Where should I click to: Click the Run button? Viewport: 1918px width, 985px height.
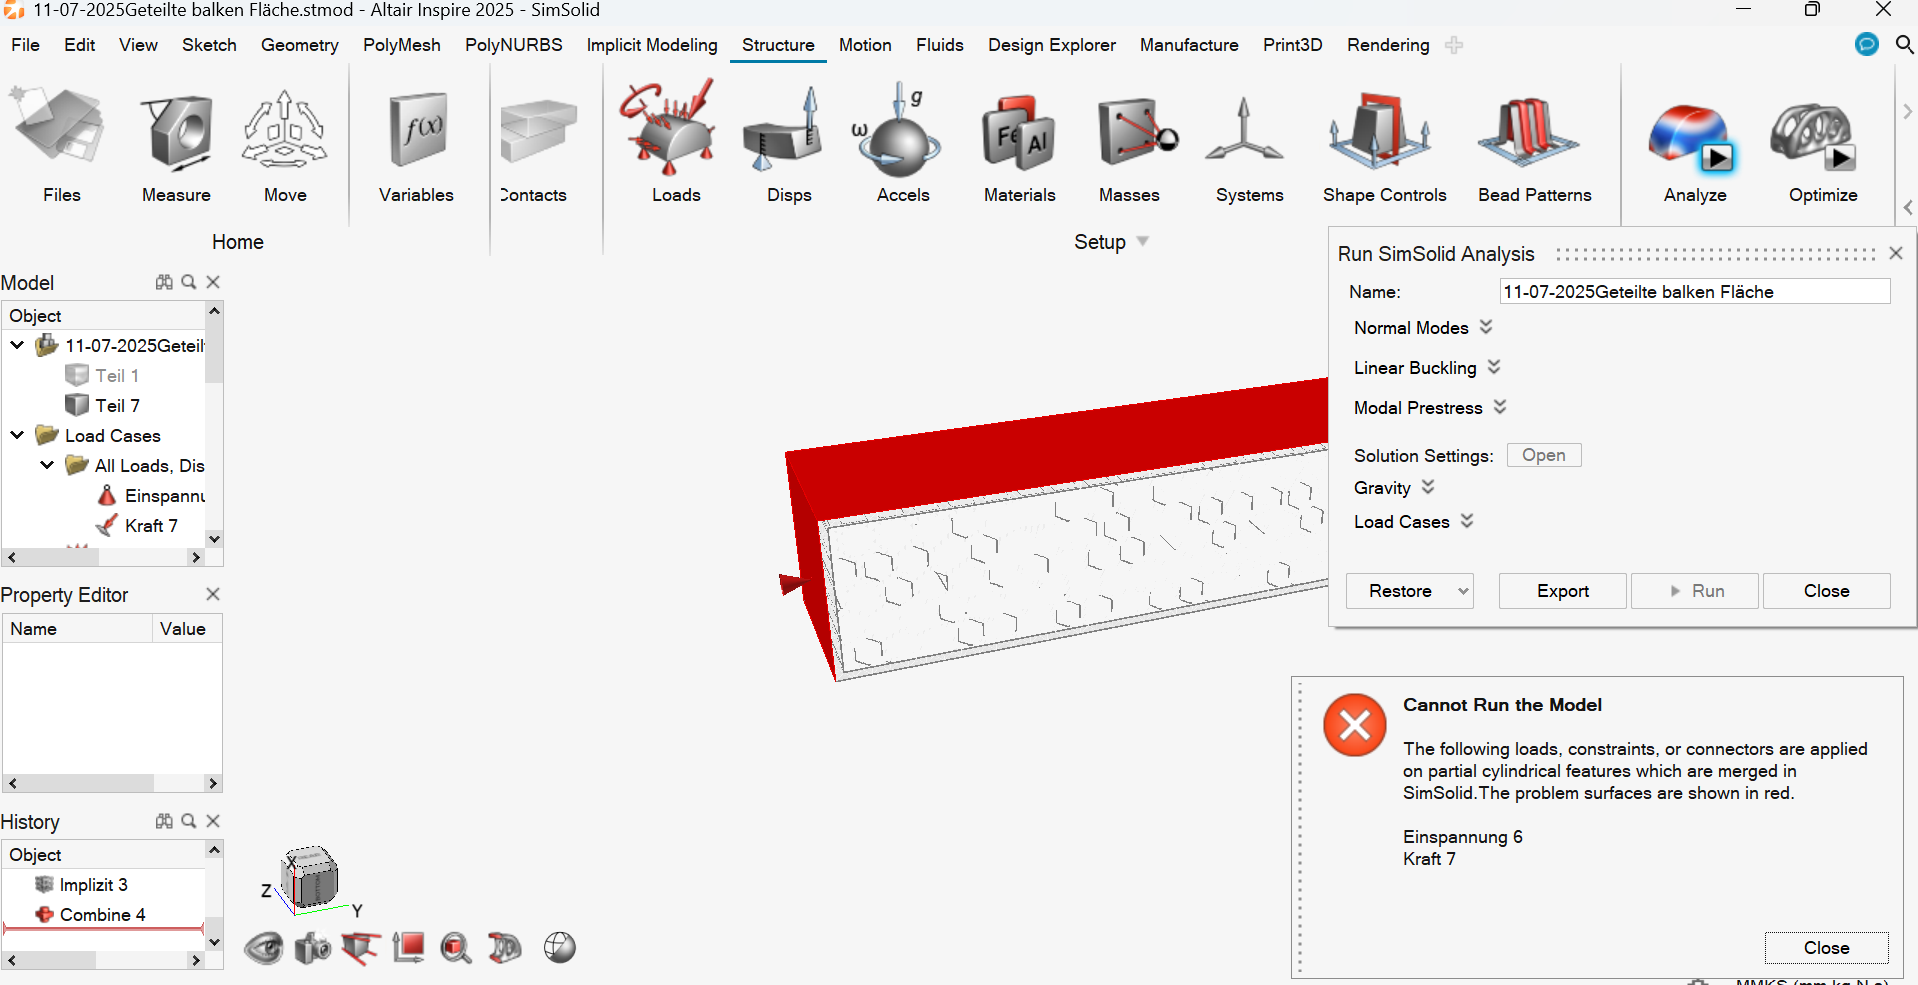point(1696,591)
